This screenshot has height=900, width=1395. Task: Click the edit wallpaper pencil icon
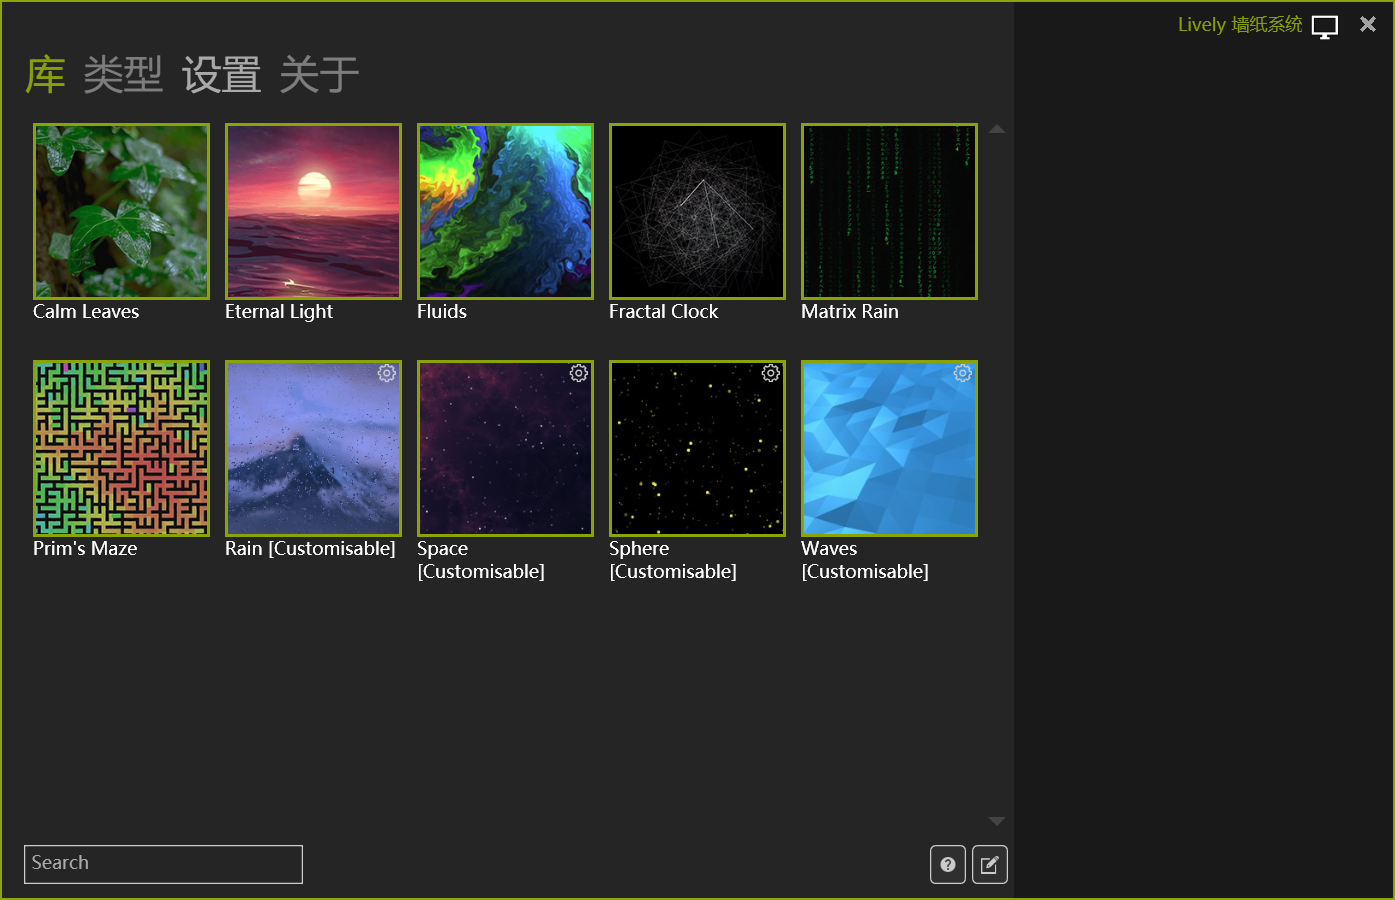point(990,865)
